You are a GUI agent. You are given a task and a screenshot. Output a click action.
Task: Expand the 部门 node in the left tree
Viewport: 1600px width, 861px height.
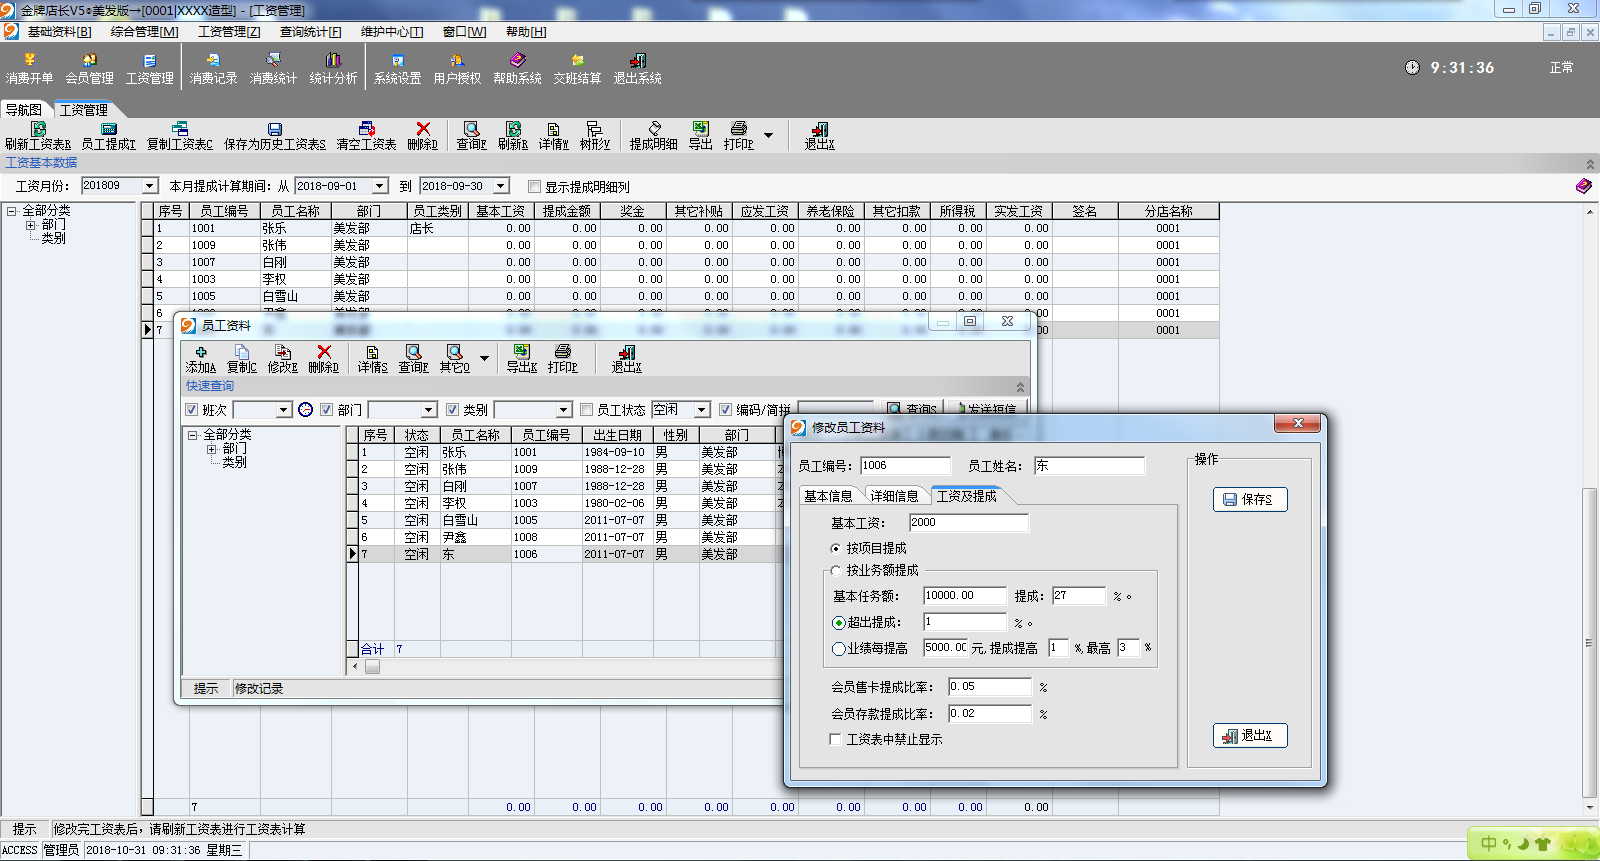(x=30, y=225)
